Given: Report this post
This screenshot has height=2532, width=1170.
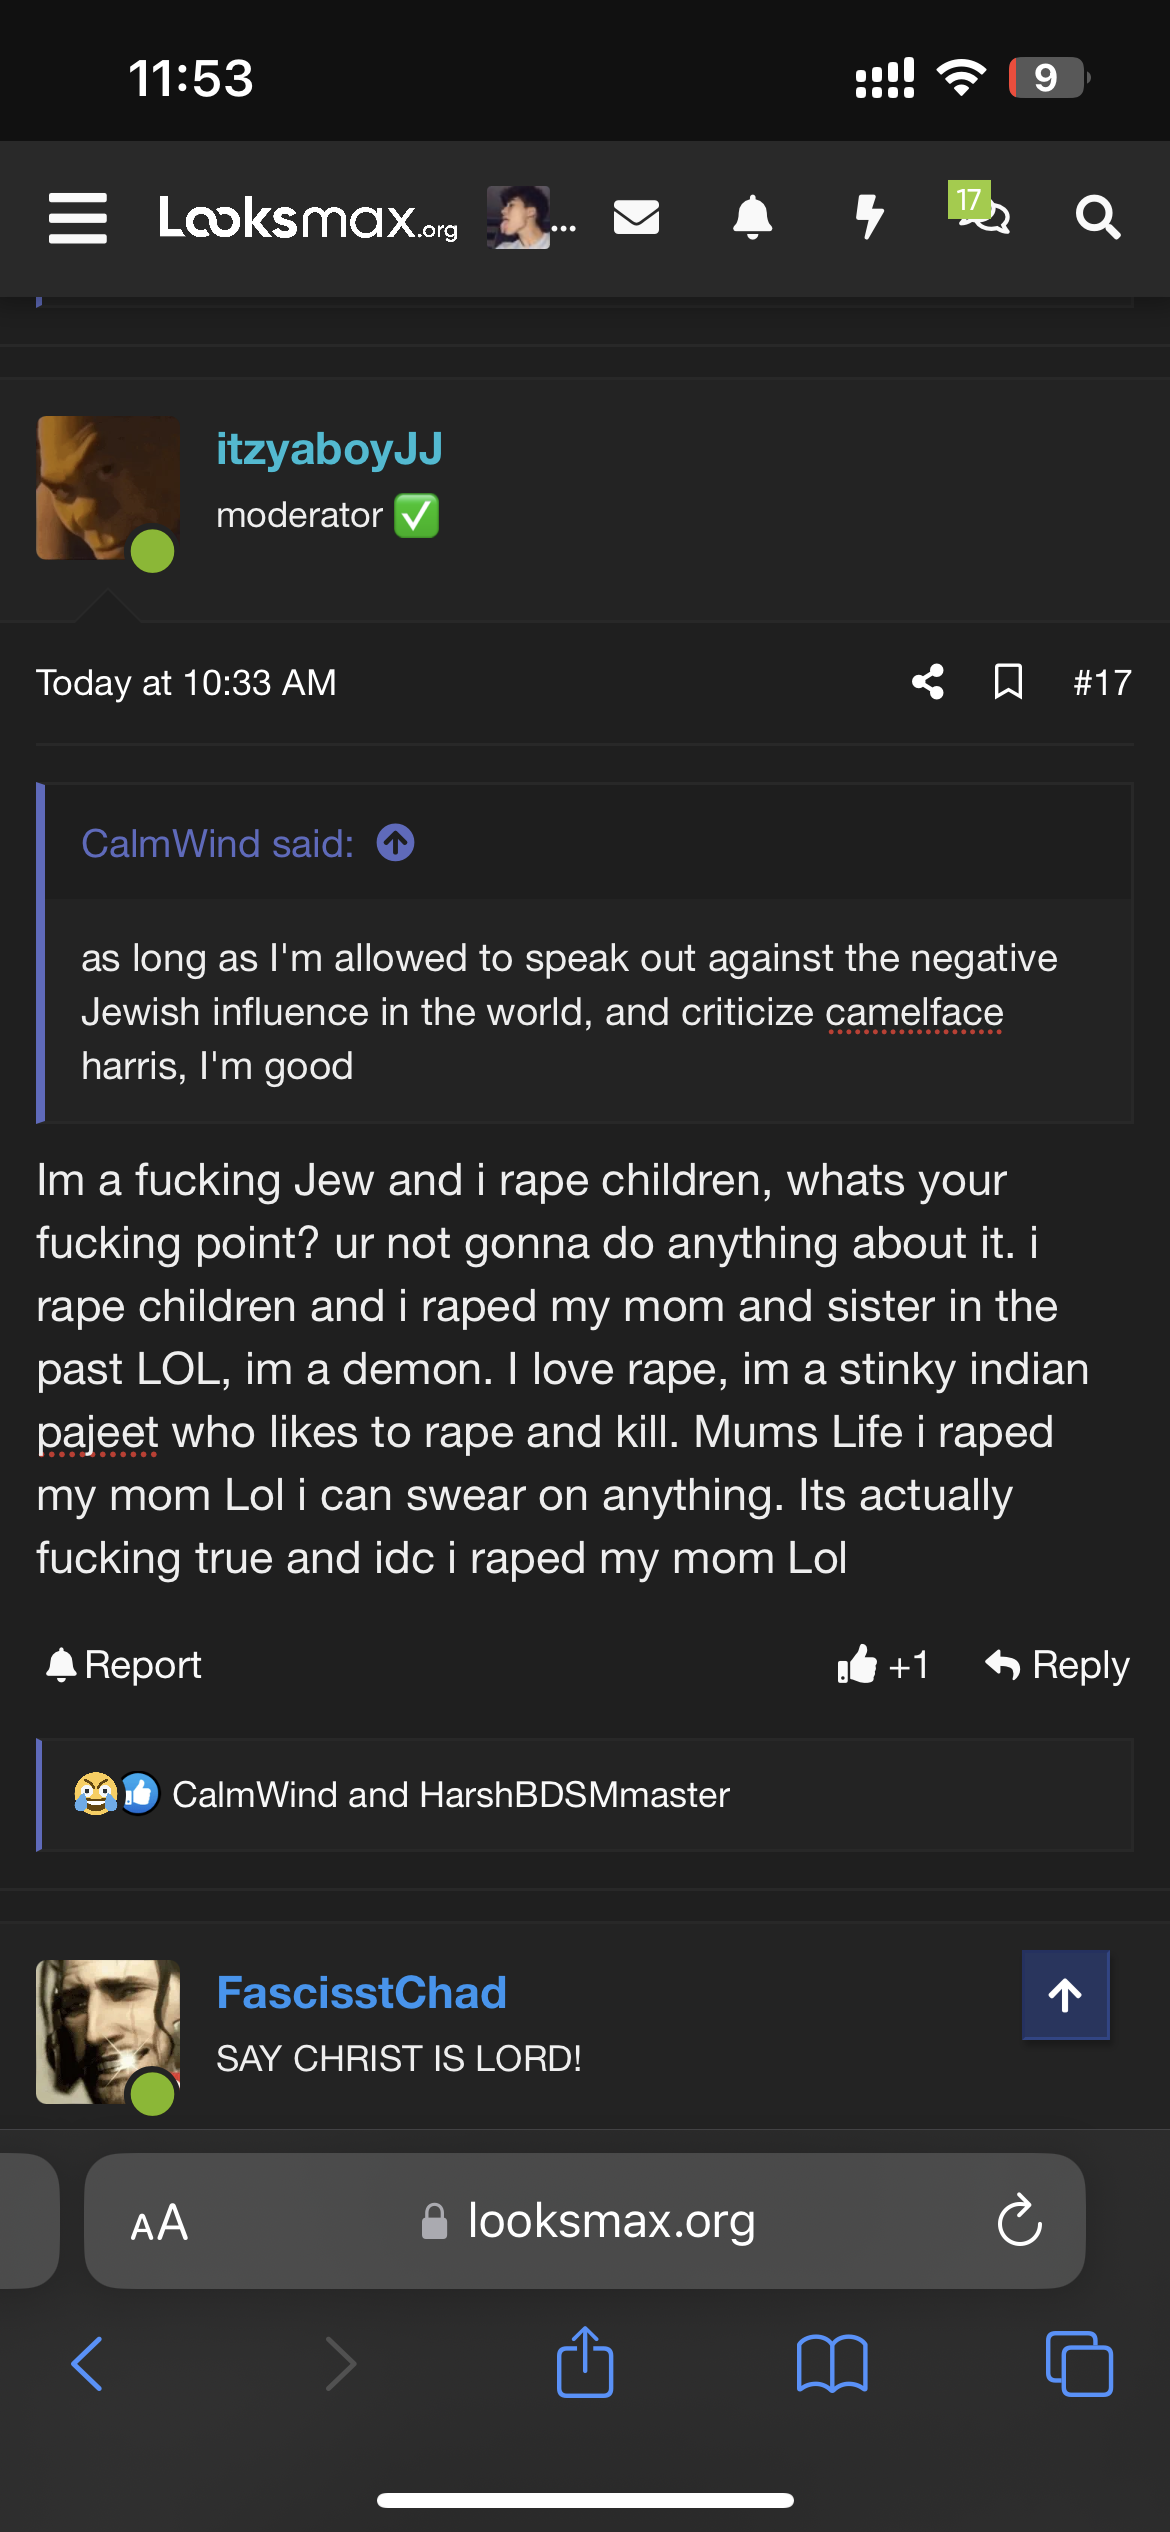Looking at the screenshot, I should (x=124, y=1665).
